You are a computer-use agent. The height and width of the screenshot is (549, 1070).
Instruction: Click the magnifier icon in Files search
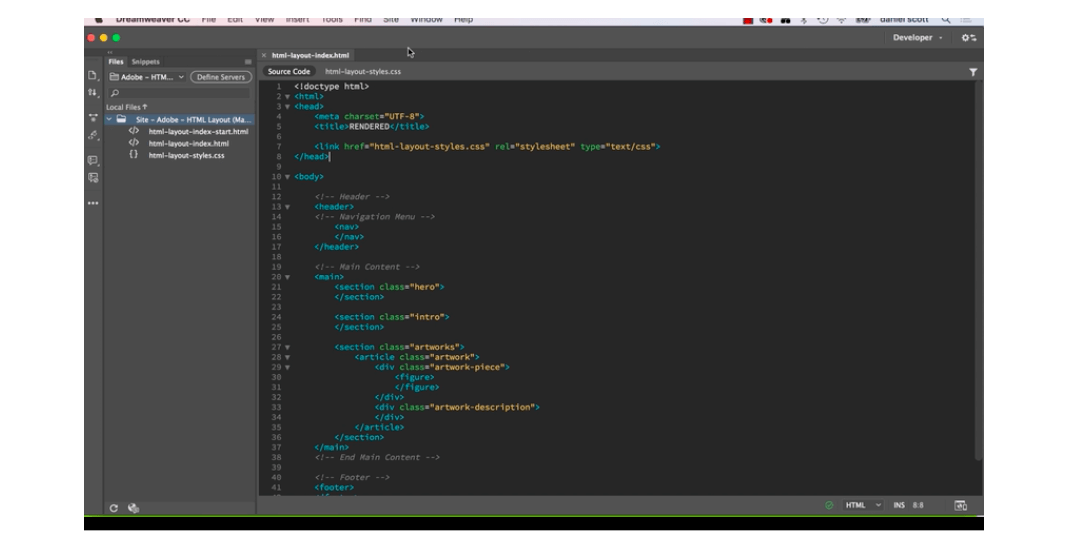115,93
